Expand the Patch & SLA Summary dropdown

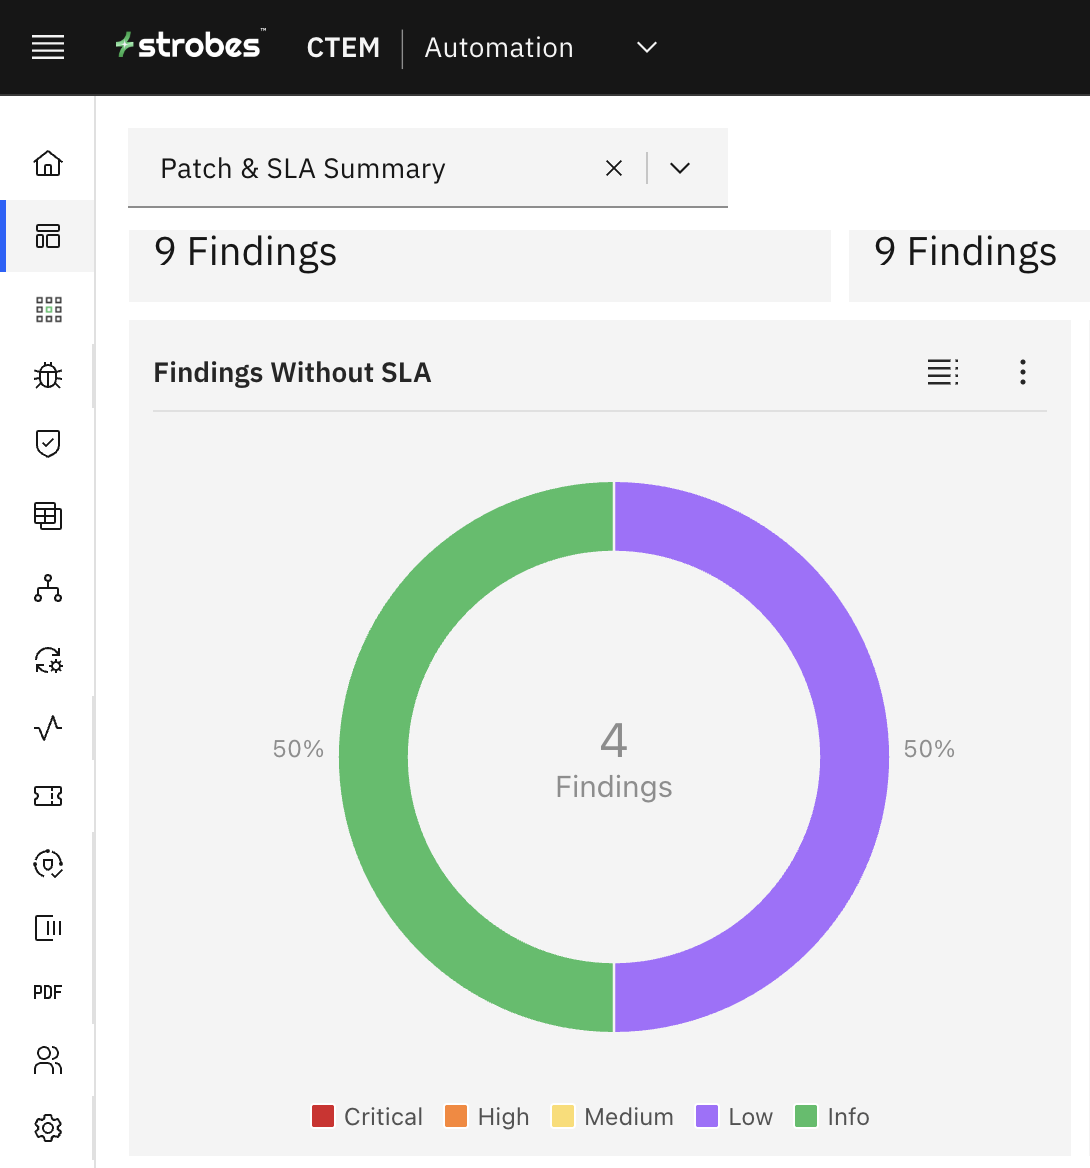680,168
